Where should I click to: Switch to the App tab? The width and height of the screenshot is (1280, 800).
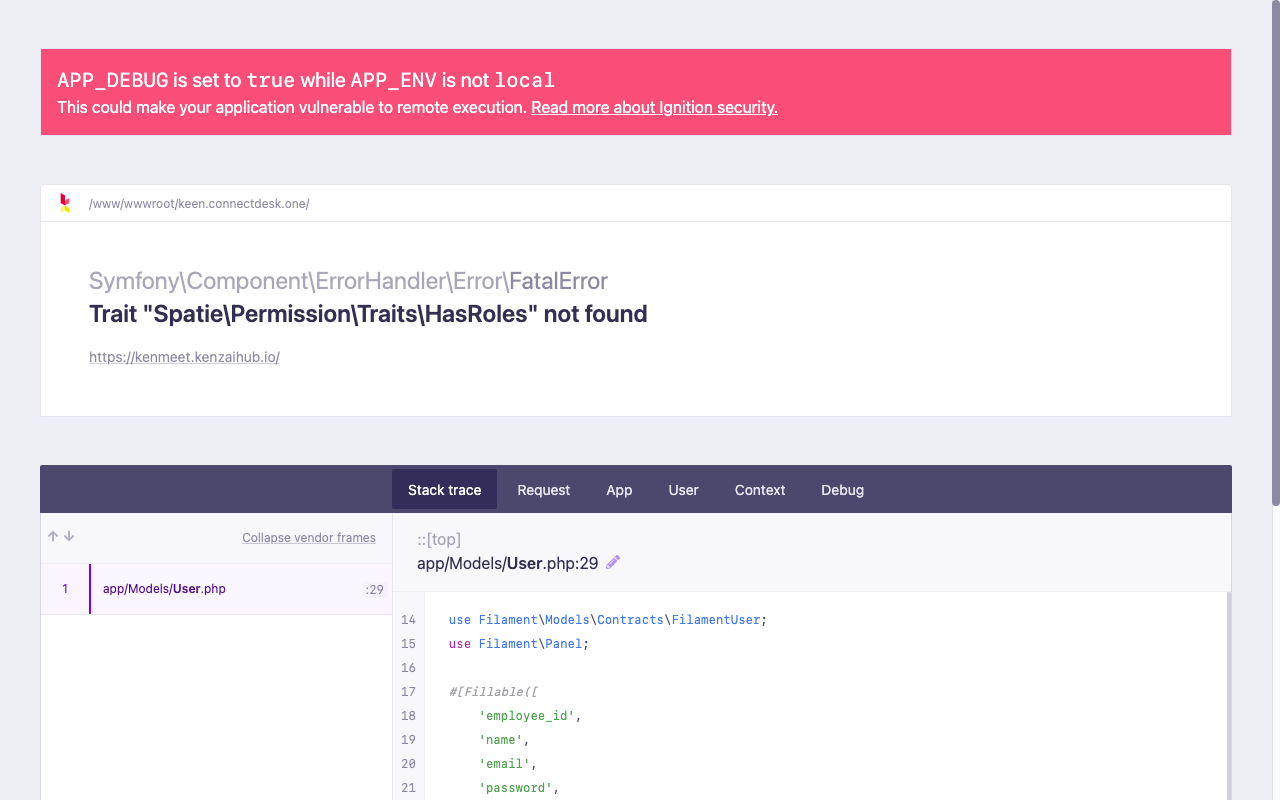point(619,489)
